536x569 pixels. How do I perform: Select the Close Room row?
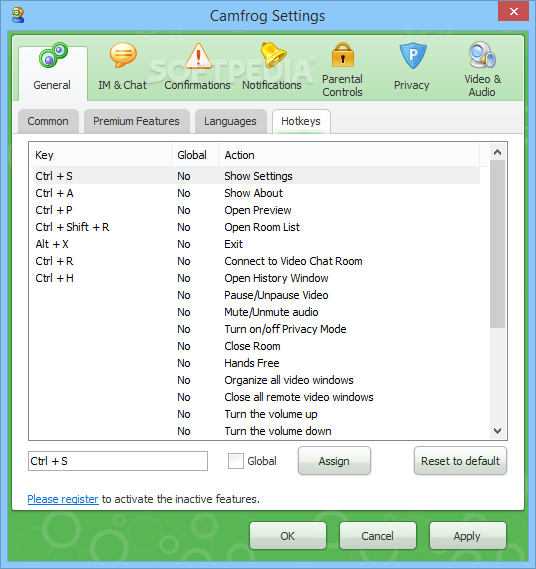click(257, 346)
